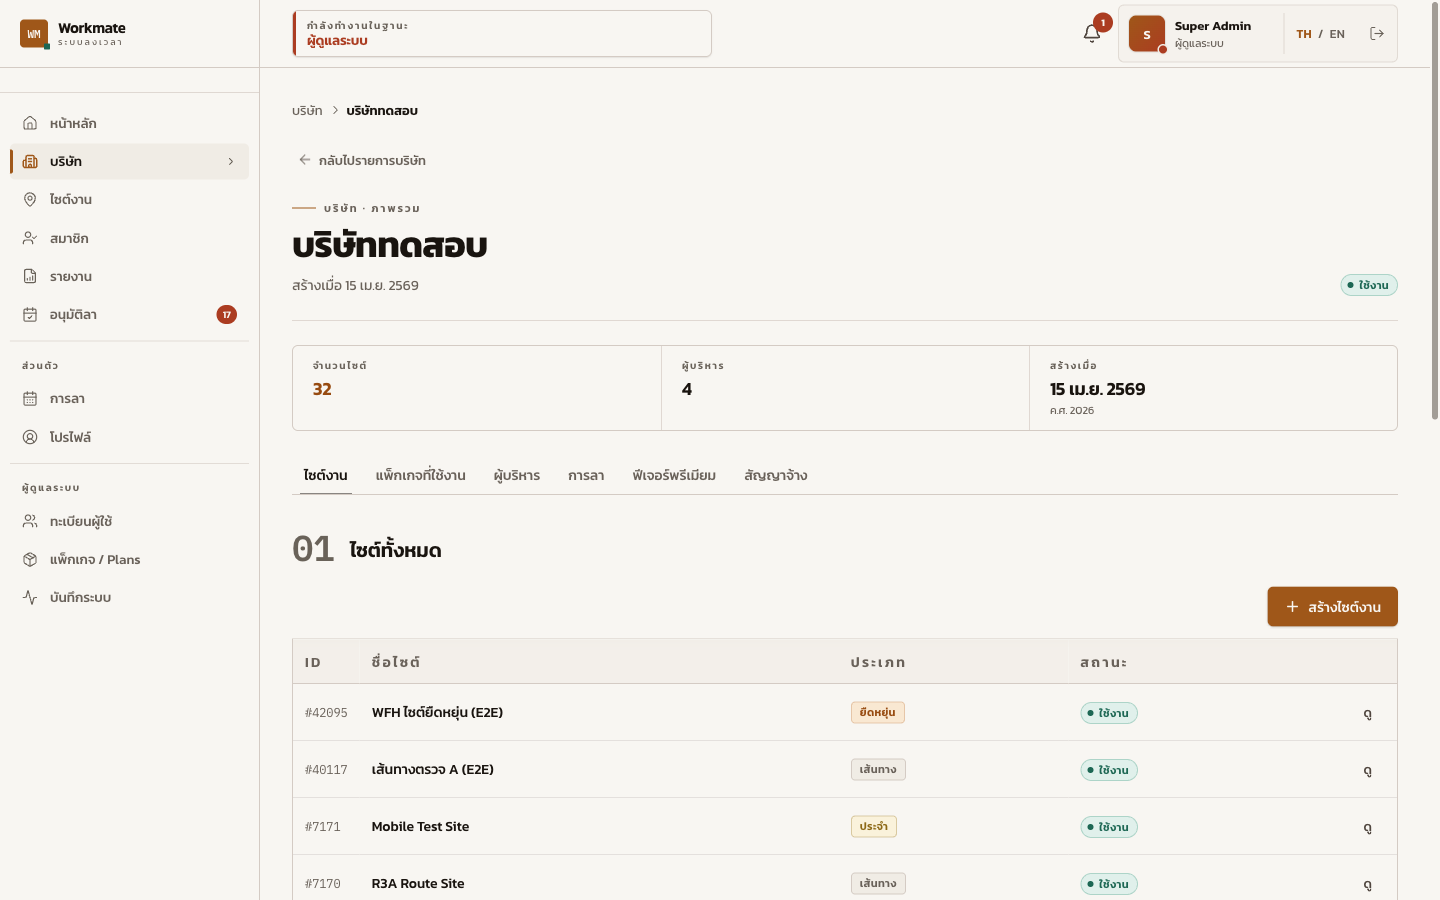Image resolution: width=1440 pixels, height=900 pixels.
Task: Switch to สัญญาจ้าง tab
Action: click(x=776, y=475)
